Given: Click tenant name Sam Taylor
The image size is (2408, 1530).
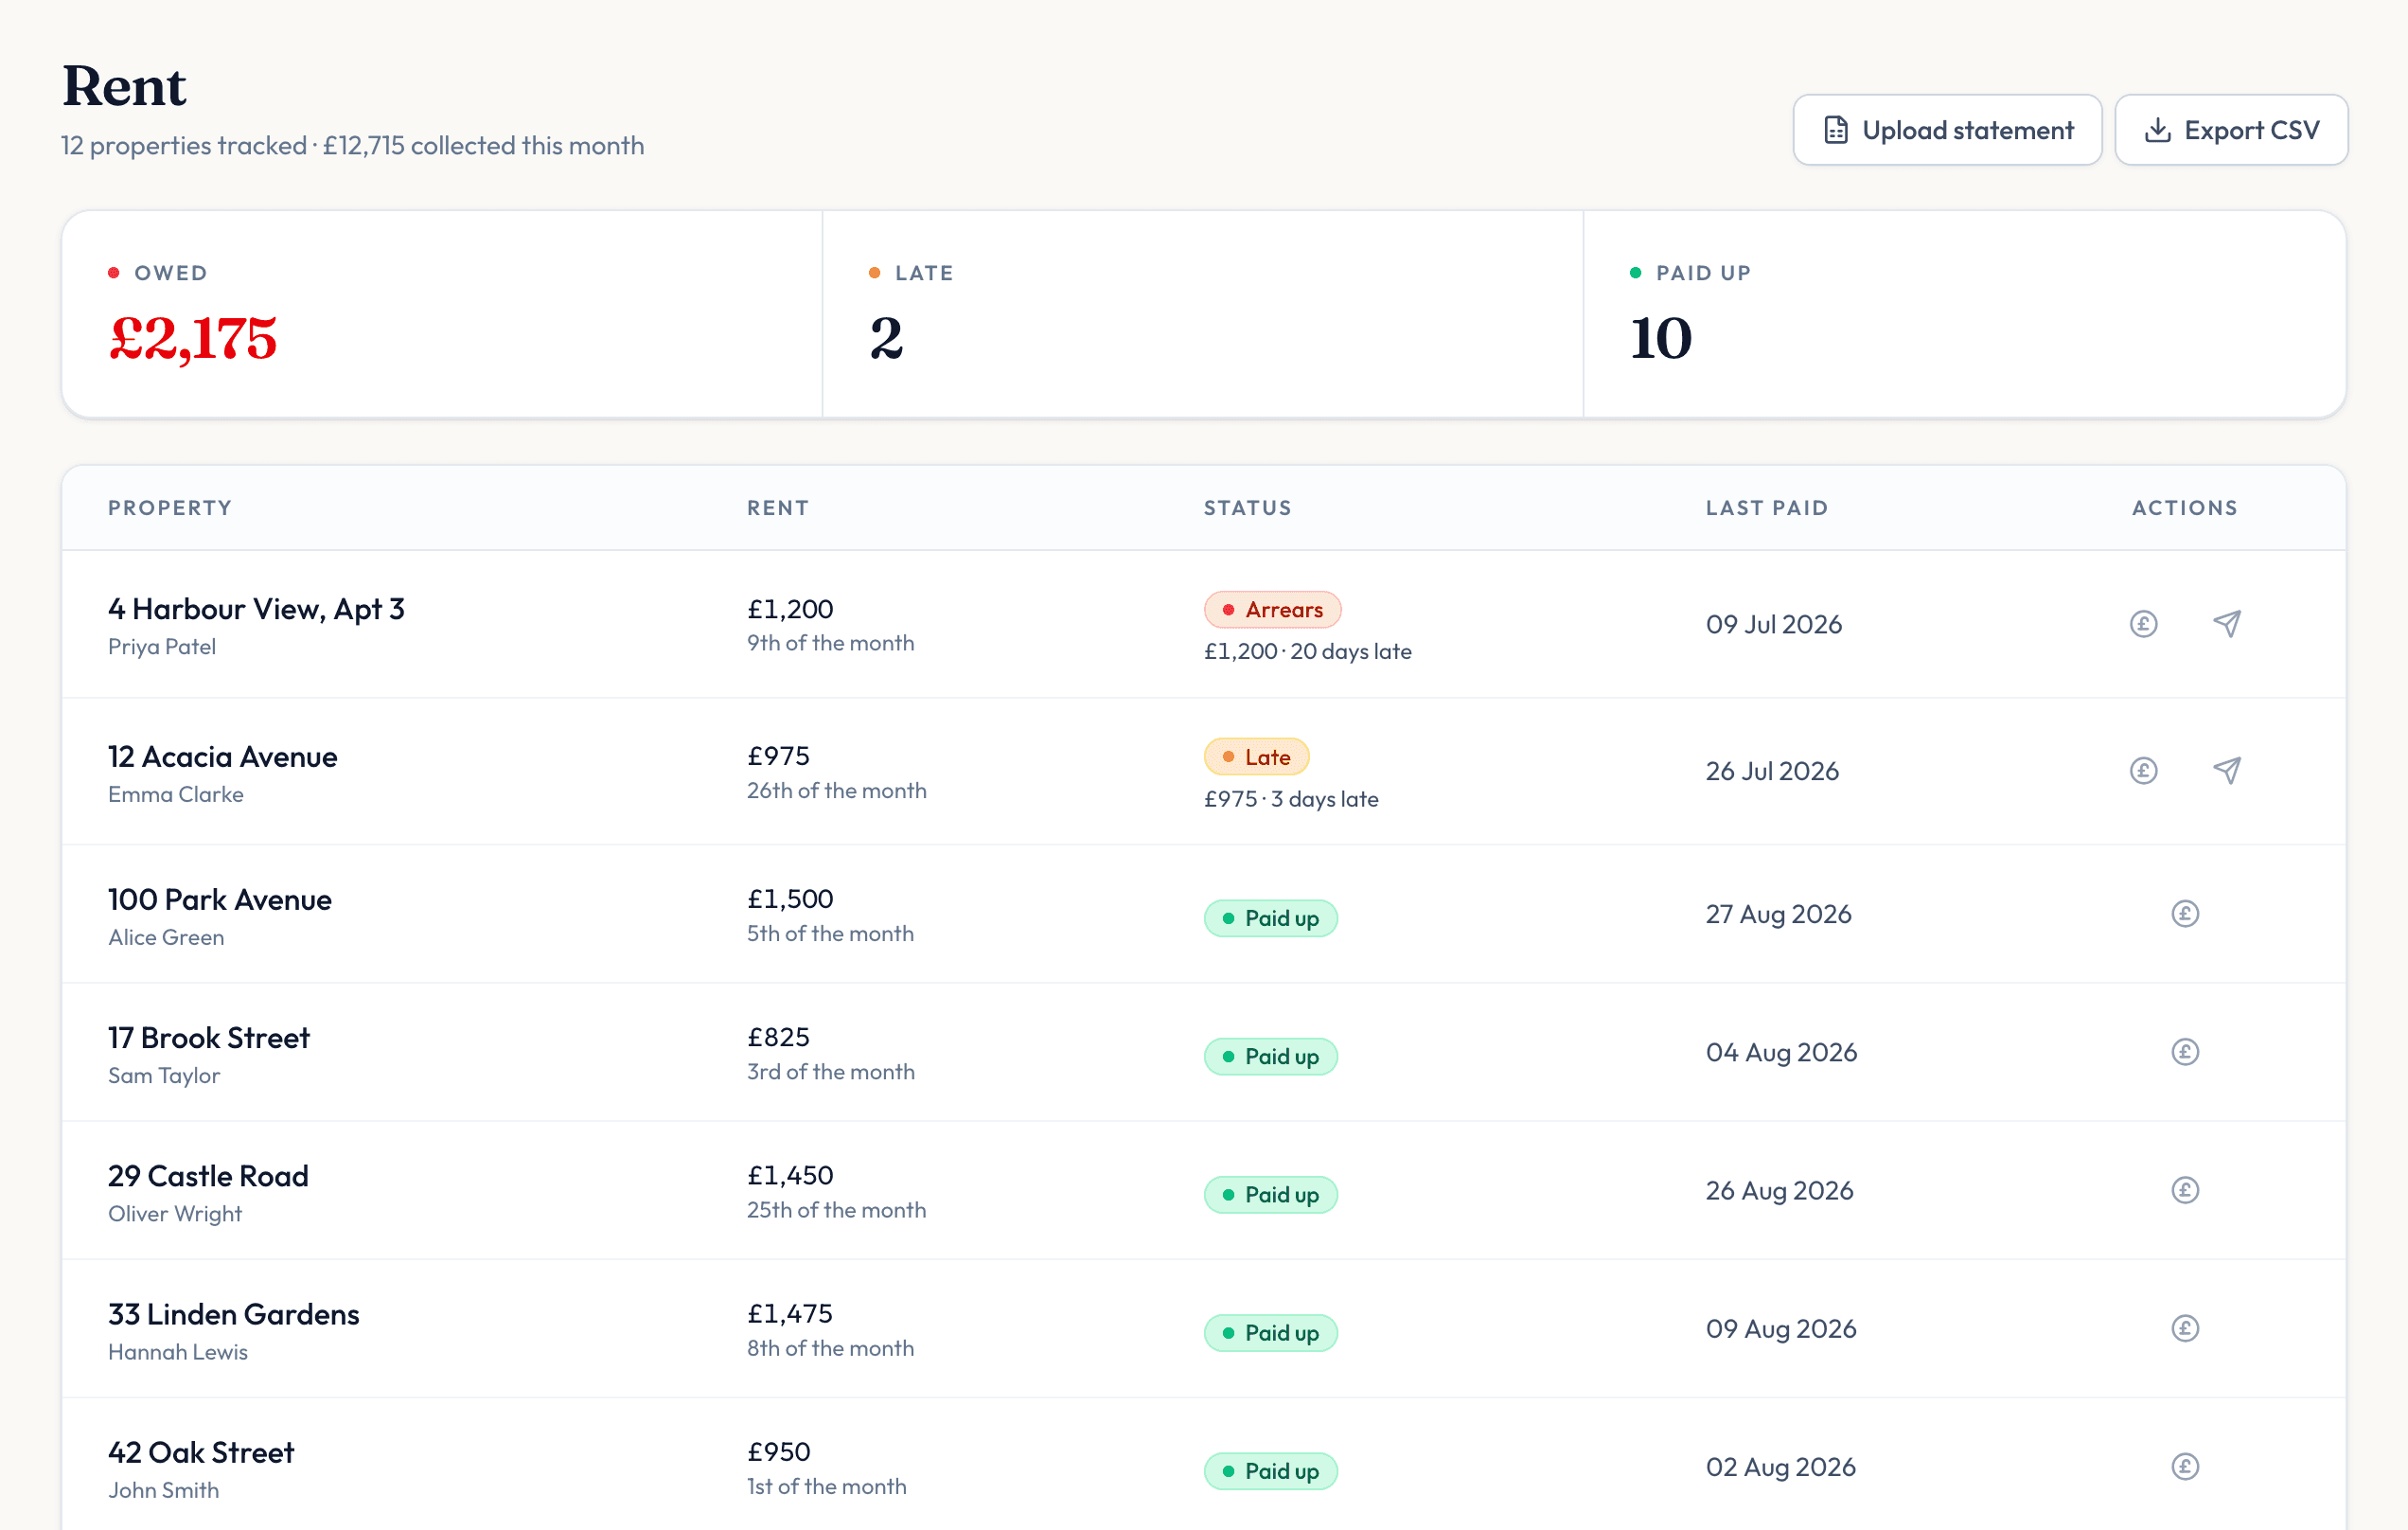Looking at the screenshot, I should (164, 1076).
